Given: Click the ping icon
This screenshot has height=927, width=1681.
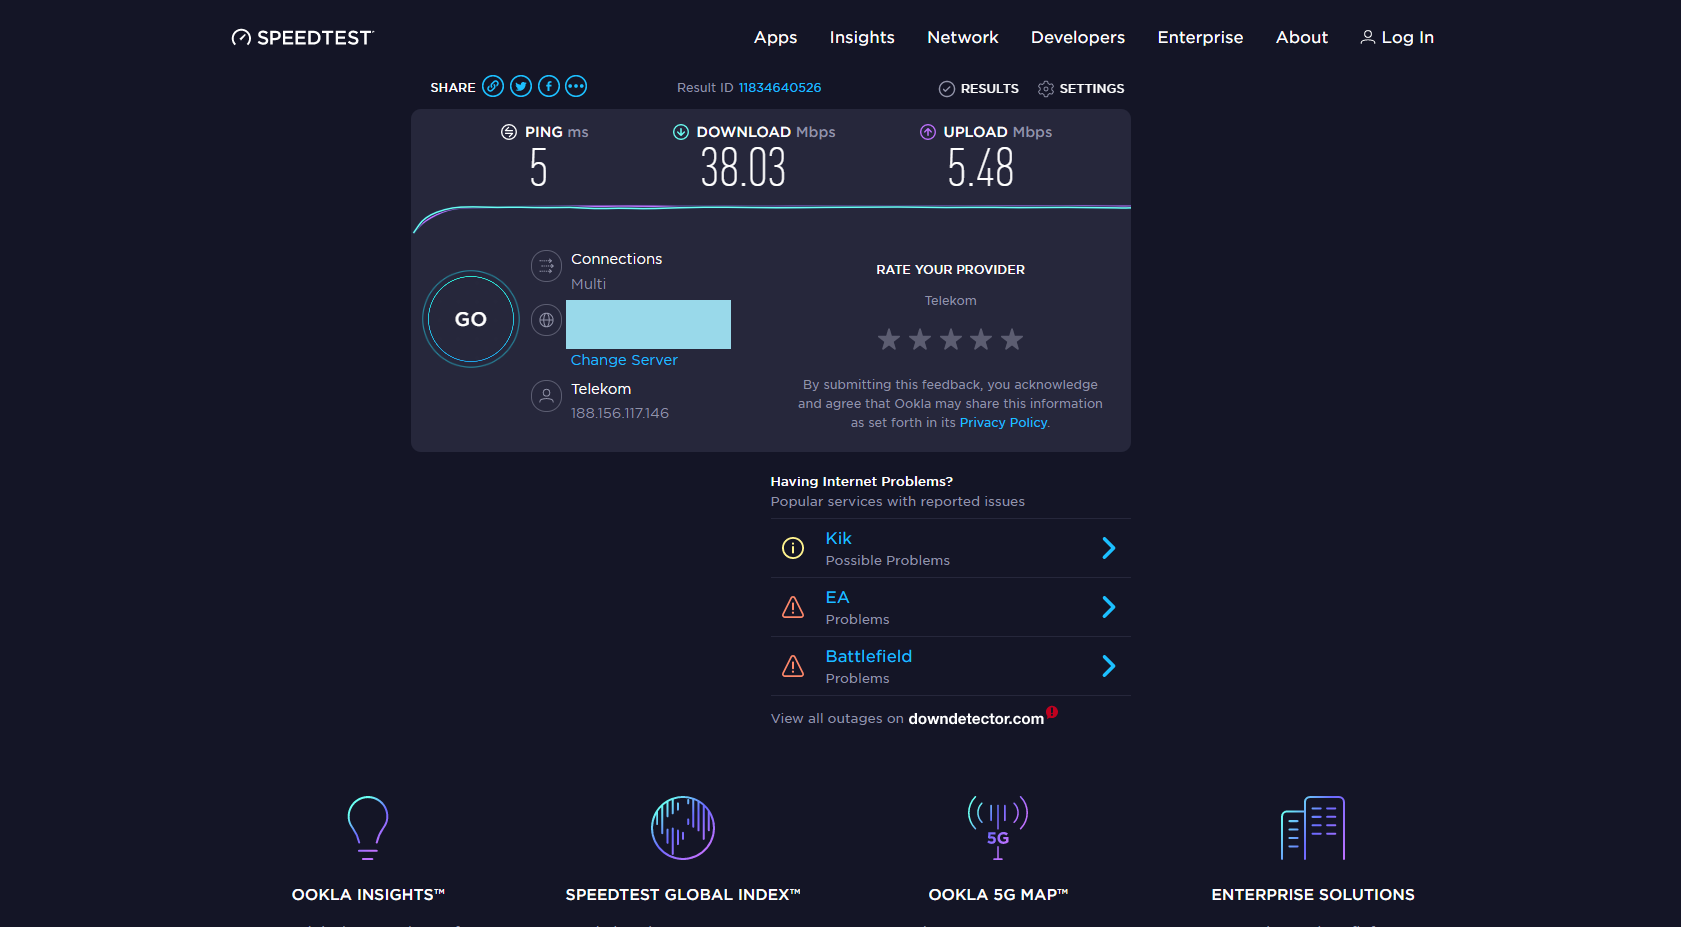Looking at the screenshot, I should click(509, 132).
